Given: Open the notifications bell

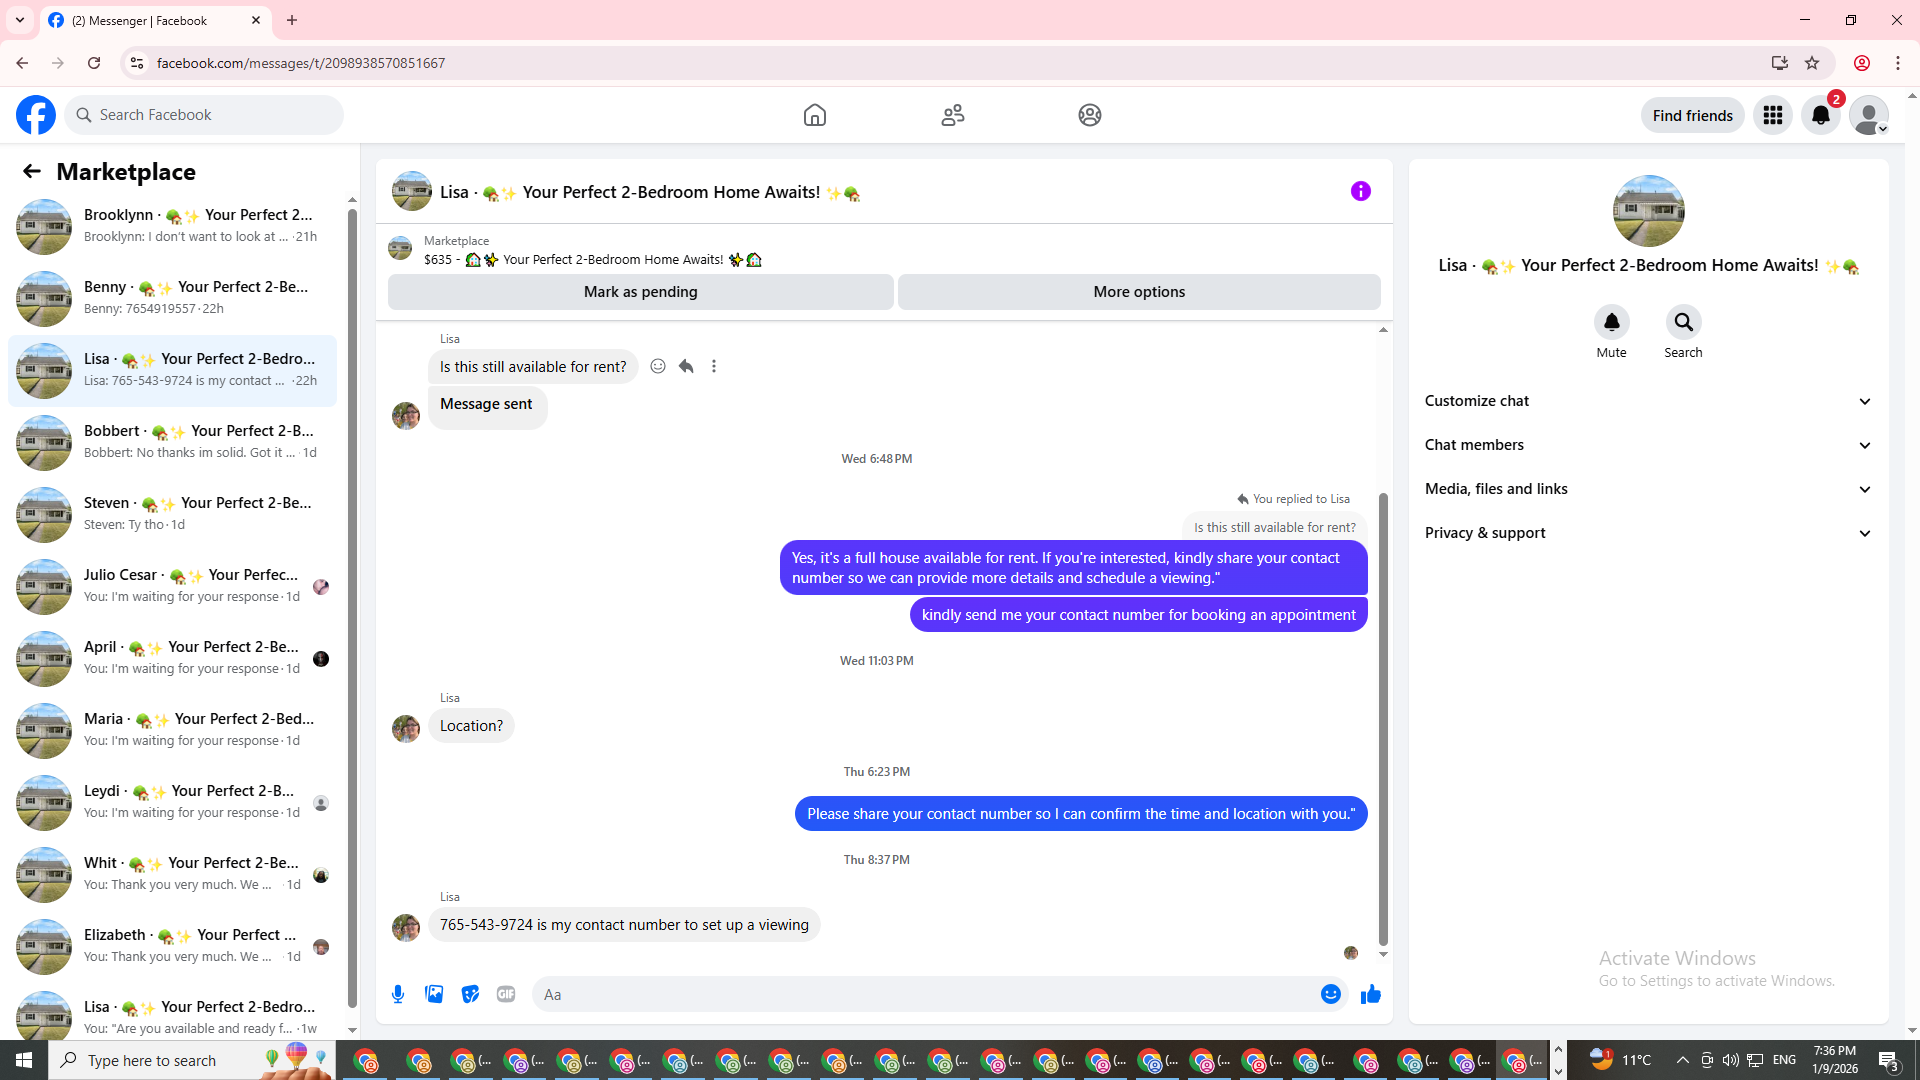Looking at the screenshot, I should [x=1820, y=115].
